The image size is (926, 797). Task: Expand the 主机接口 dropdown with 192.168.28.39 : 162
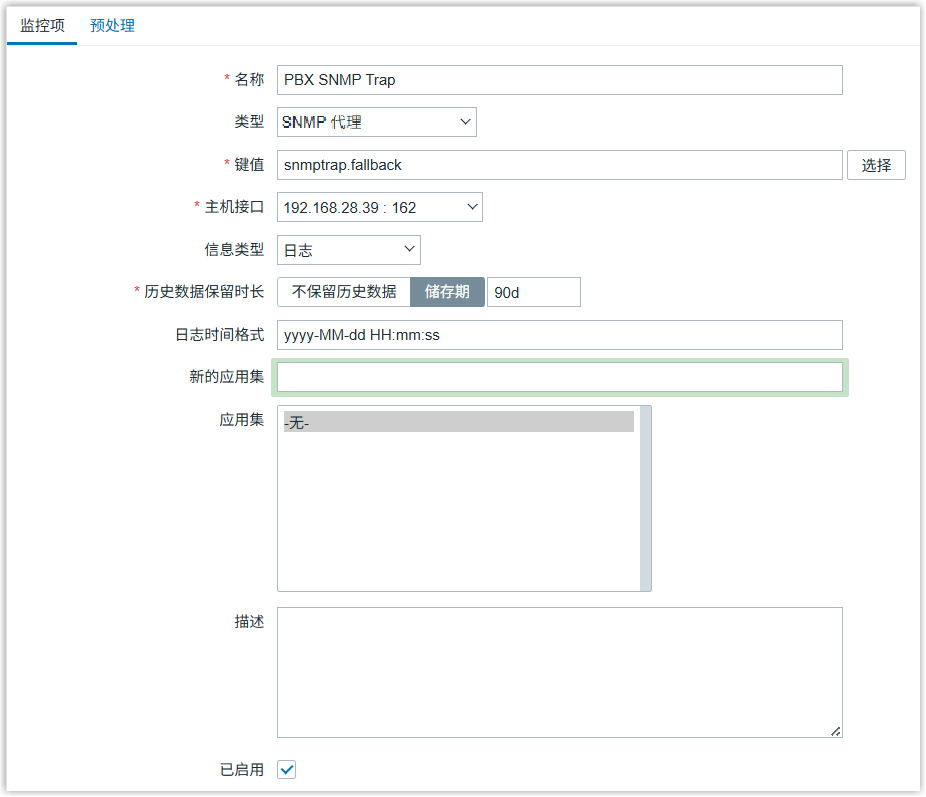pyautogui.click(x=379, y=207)
